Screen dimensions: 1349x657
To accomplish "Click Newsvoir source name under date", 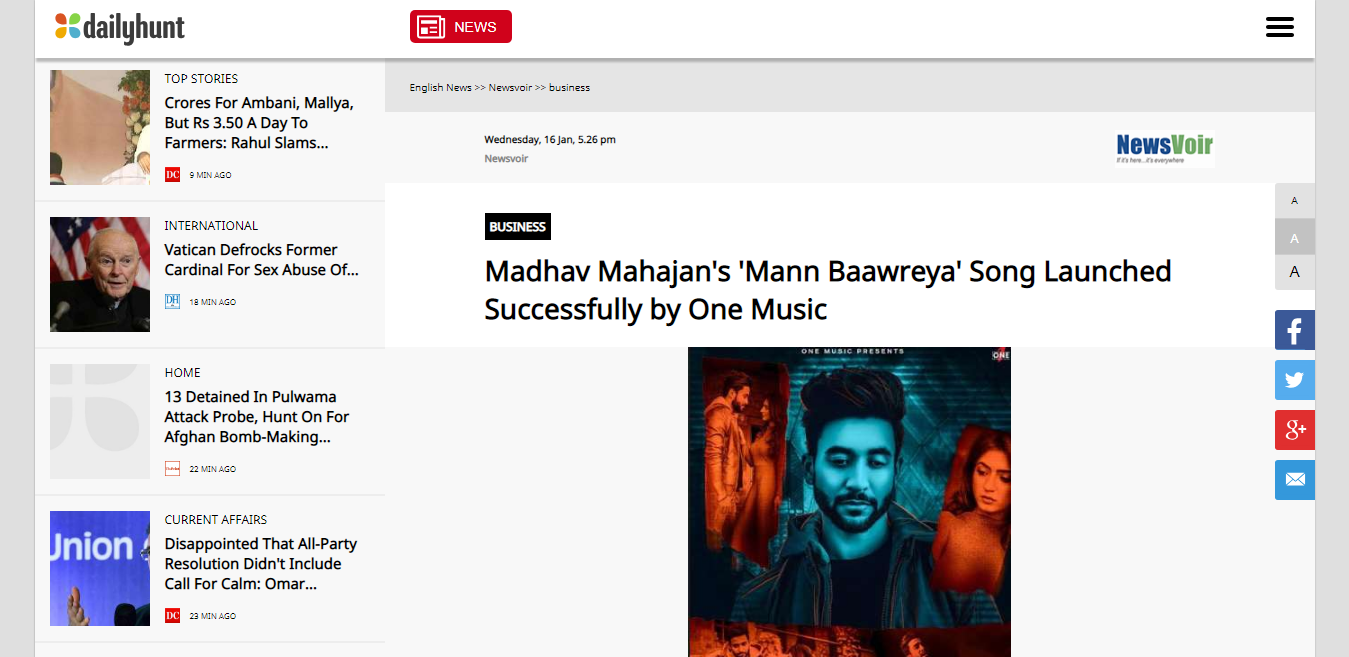I will 506,159.
